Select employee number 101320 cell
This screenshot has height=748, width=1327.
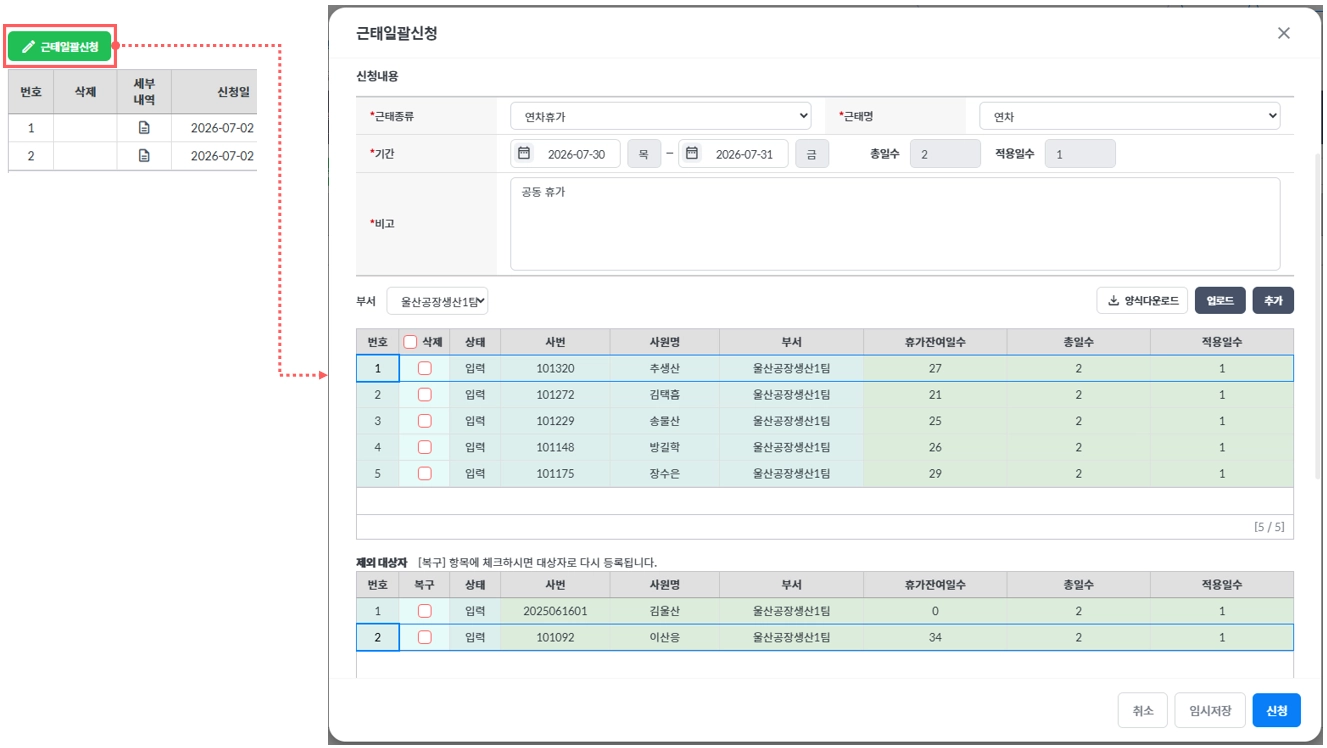555,368
